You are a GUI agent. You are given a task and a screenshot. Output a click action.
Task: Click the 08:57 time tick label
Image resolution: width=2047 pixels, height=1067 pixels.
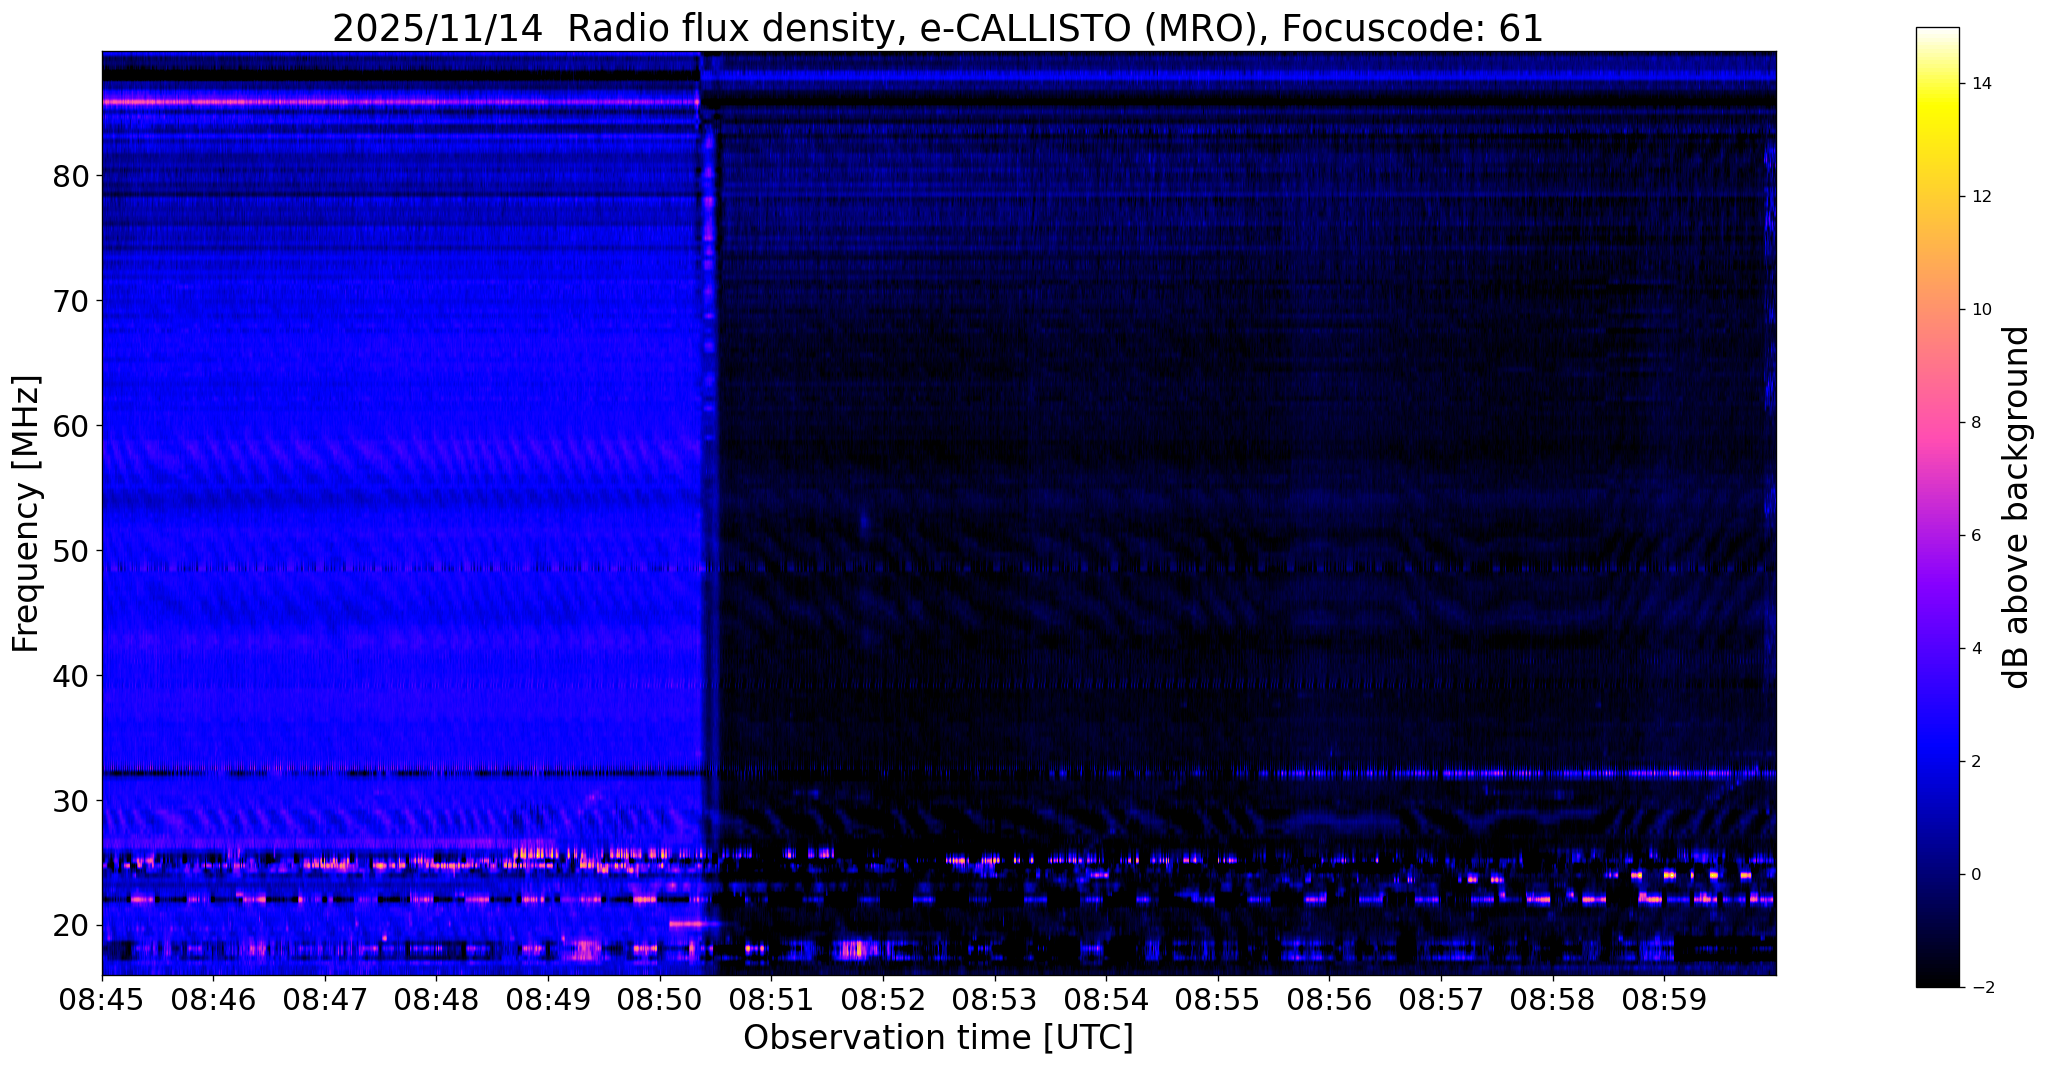pos(1441,999)
